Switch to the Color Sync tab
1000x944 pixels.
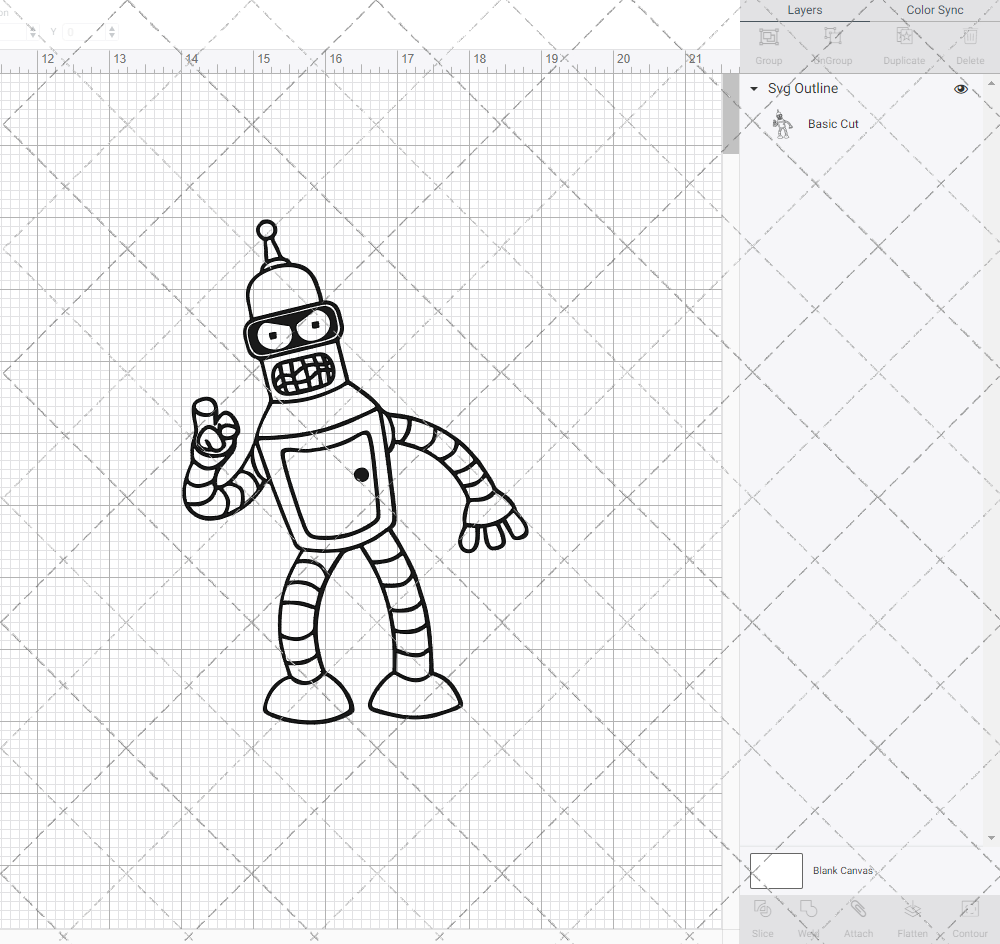click(x=934, y=10)
